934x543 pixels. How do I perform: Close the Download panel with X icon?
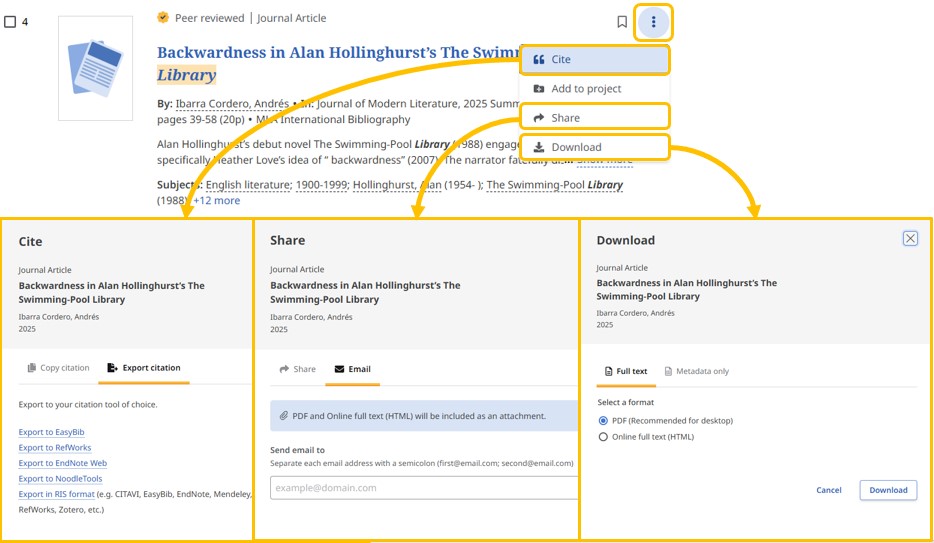[x=909, y=238]
